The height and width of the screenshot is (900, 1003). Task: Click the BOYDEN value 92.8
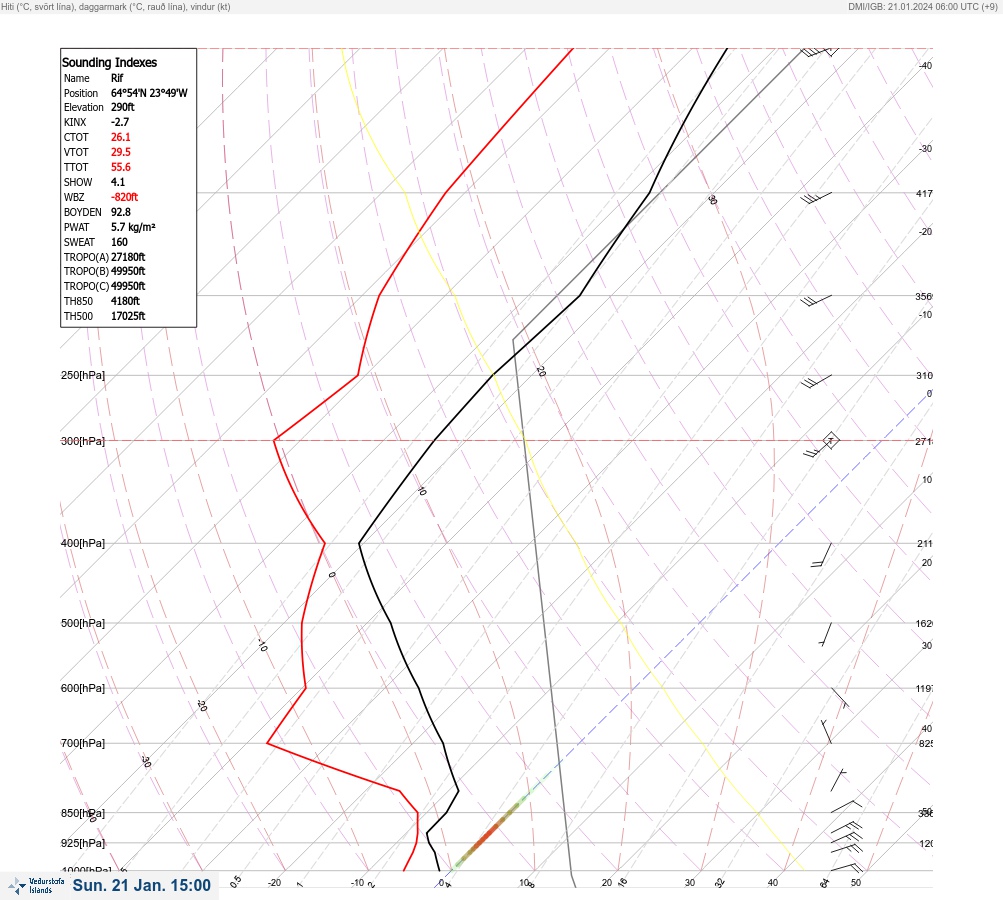(120, 212)
